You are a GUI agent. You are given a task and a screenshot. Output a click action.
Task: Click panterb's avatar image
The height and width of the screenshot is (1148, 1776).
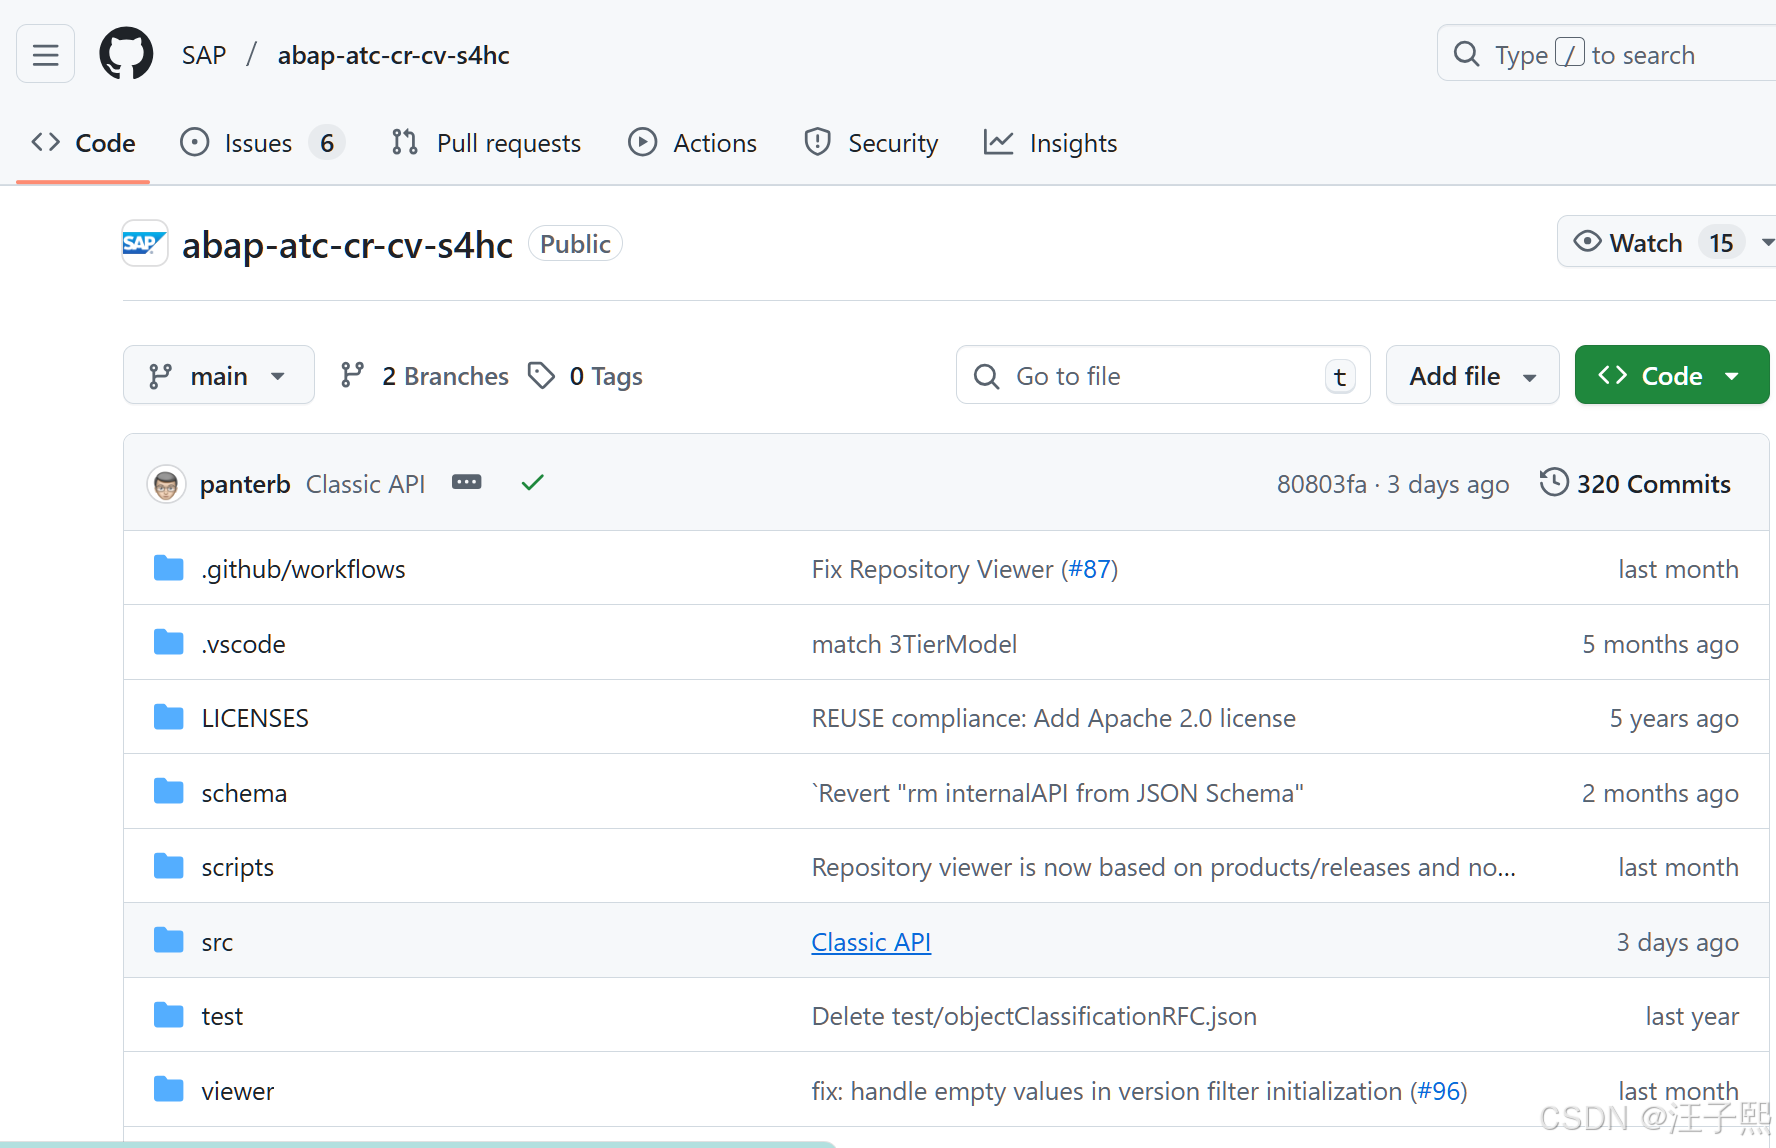pos(166,484)
